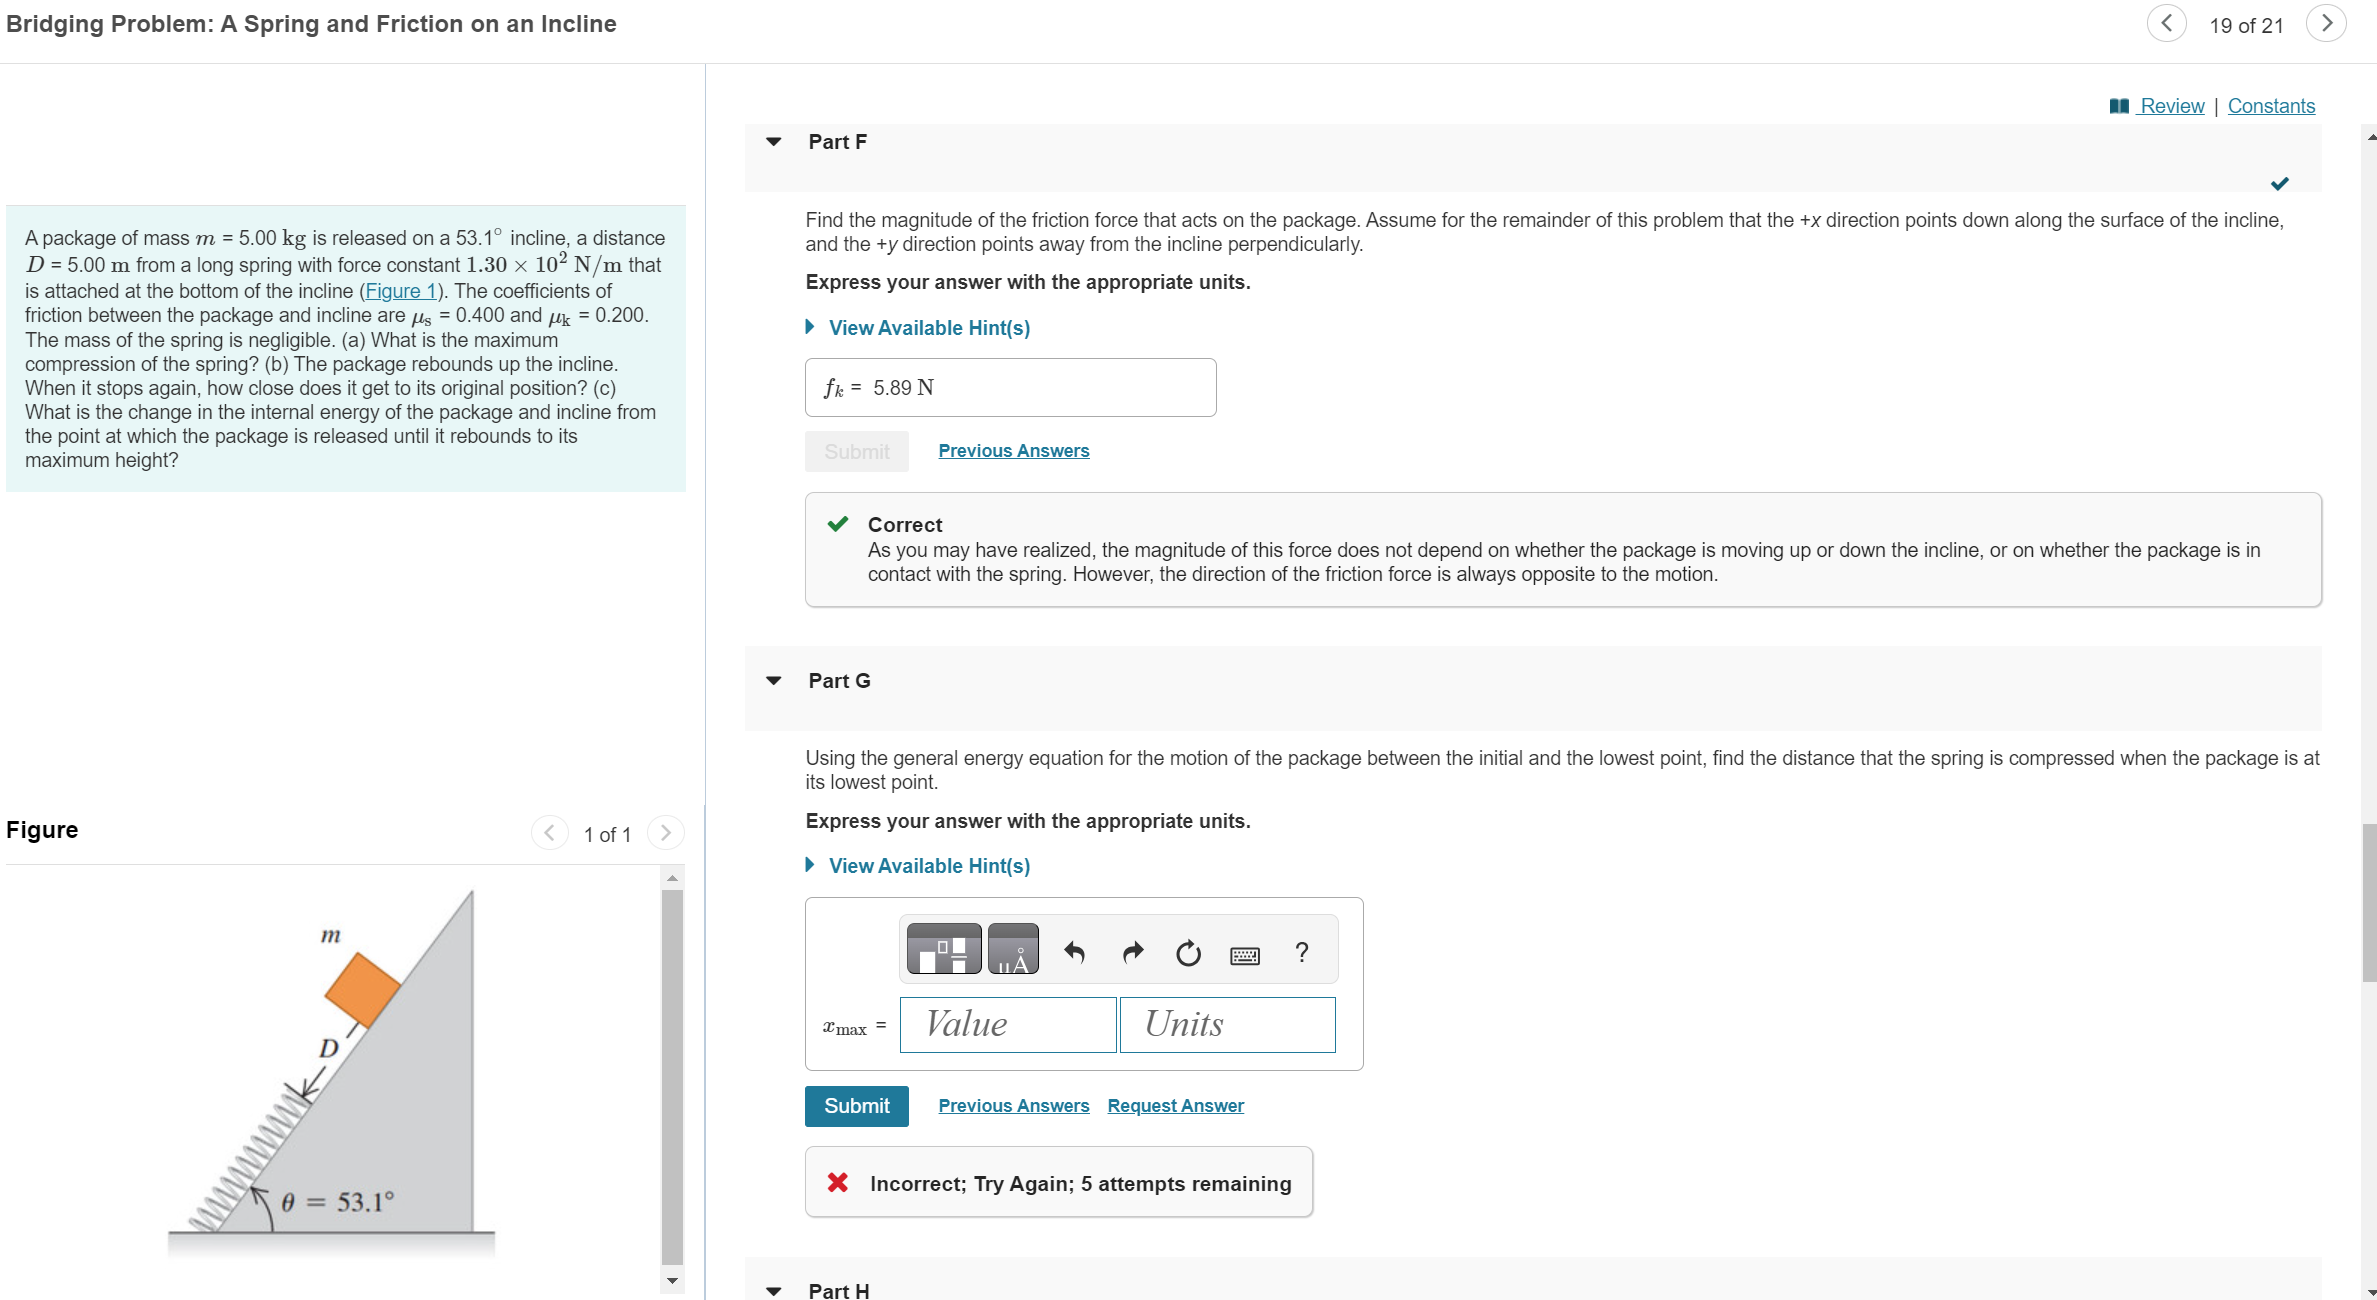
Task: Expand View Available Hint(s) in Part G
Action: [918, 866]
